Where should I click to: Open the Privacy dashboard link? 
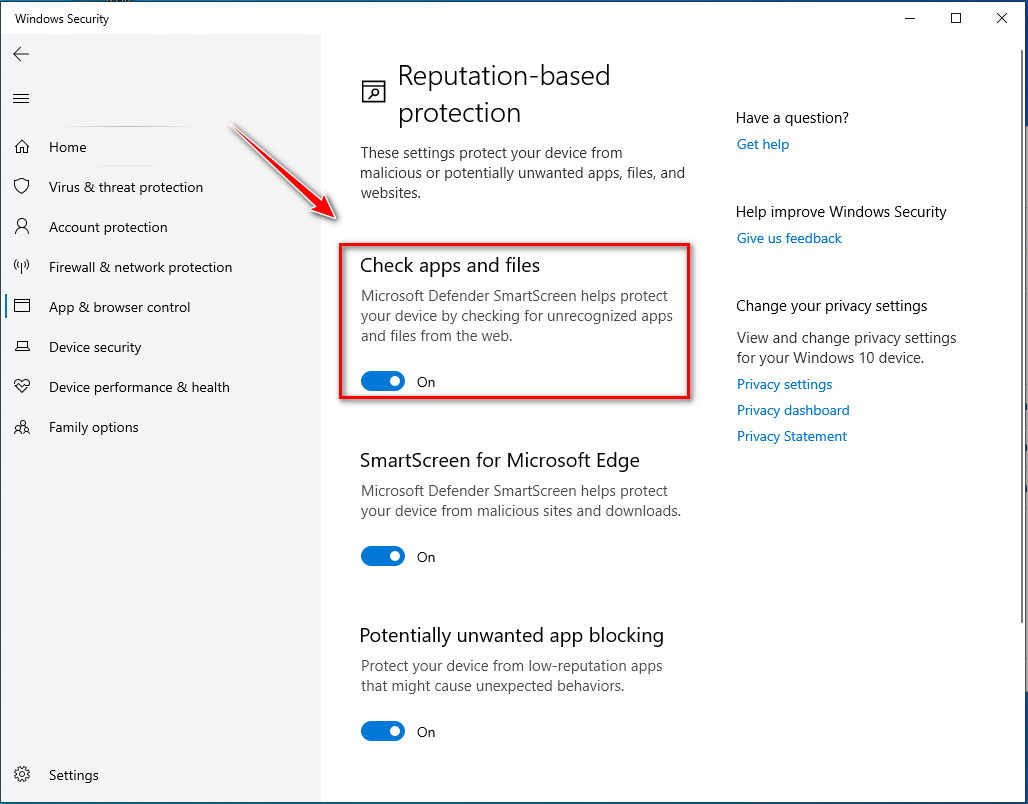tap(792, 410)
